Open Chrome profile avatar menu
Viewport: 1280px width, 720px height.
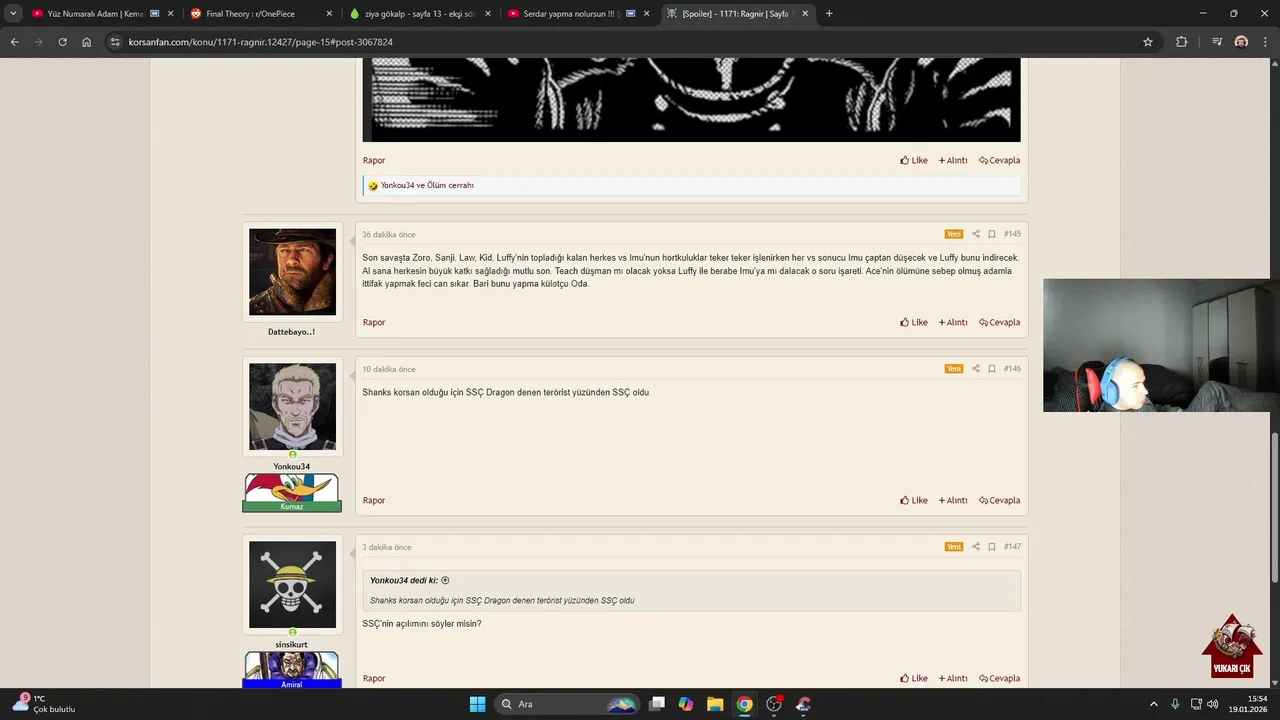click(x=1241, y=42)
